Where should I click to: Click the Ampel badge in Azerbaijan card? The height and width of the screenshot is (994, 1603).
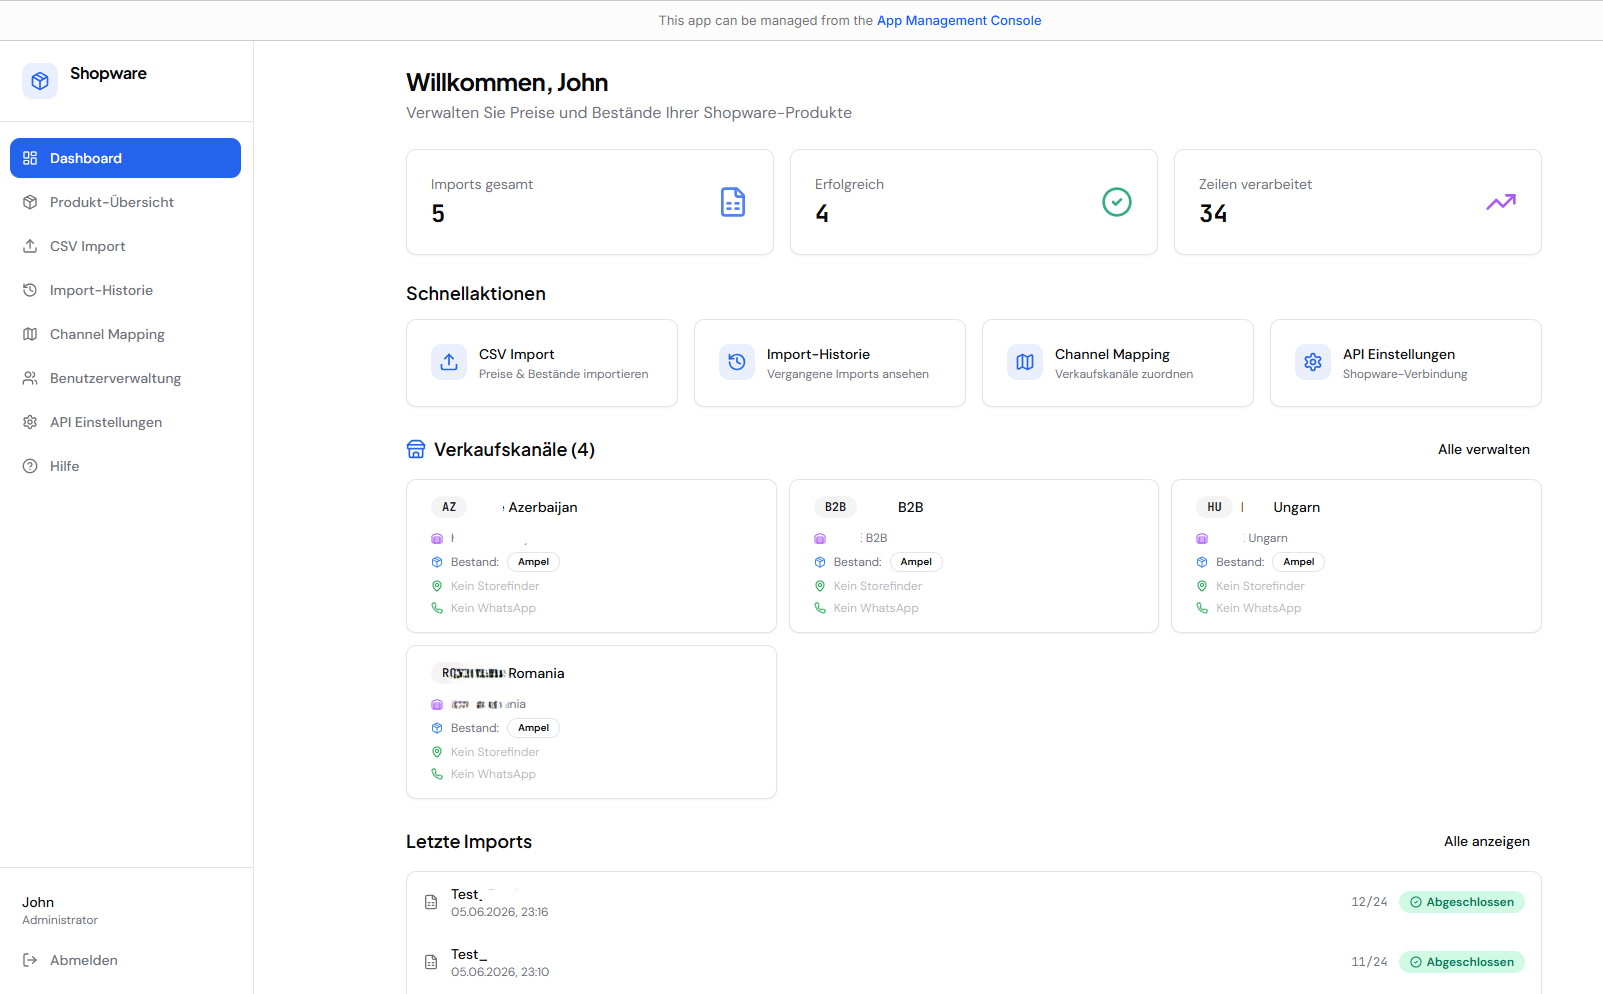[533, 562]
